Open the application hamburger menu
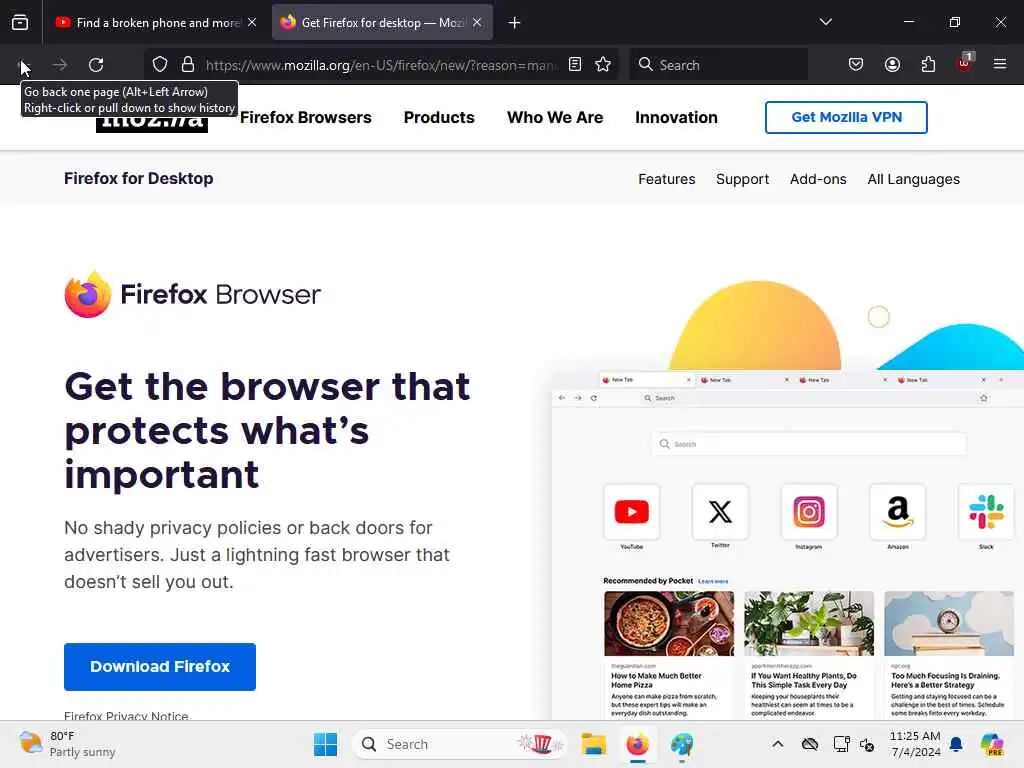This screenshot has width=1024, height=768. pyautogui.click(x=1000, y=65)
